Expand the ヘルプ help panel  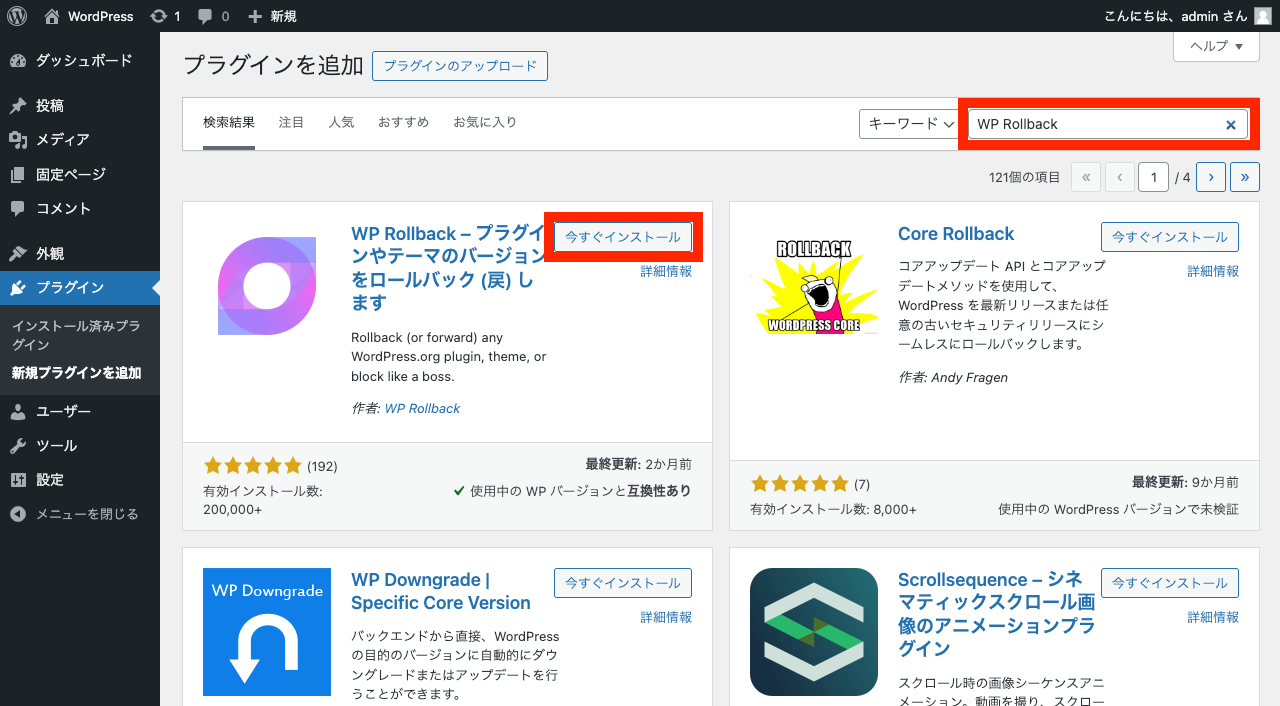pos(1215,46)
